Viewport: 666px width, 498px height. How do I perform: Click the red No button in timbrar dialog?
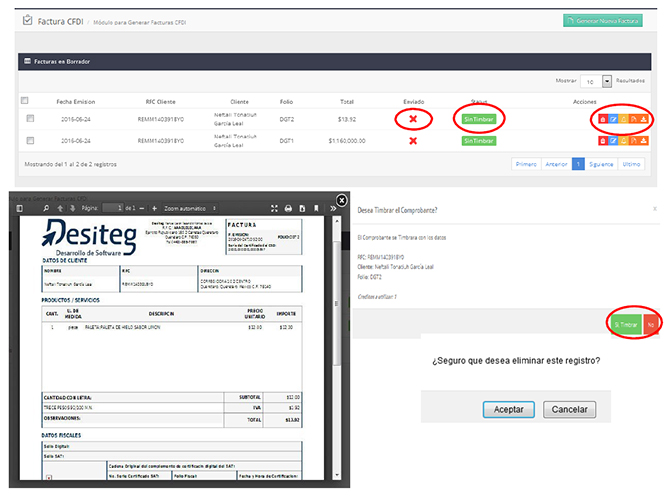coord(650,325)
